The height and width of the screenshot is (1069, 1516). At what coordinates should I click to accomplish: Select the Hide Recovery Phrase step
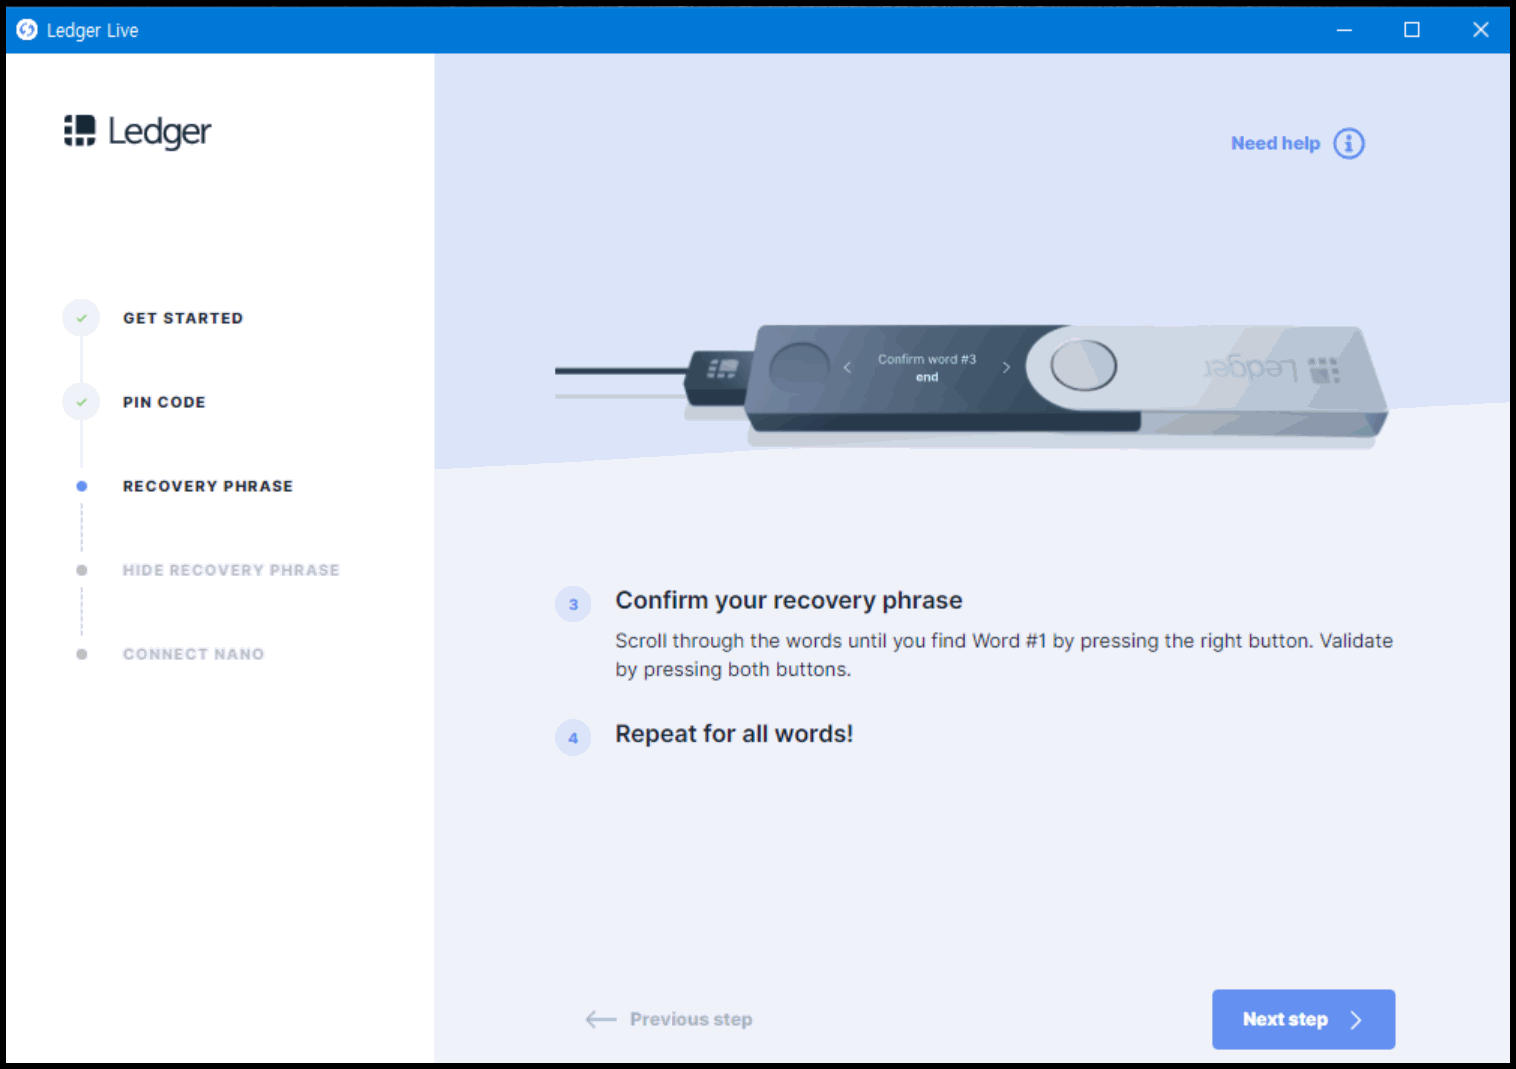(231, 570)
